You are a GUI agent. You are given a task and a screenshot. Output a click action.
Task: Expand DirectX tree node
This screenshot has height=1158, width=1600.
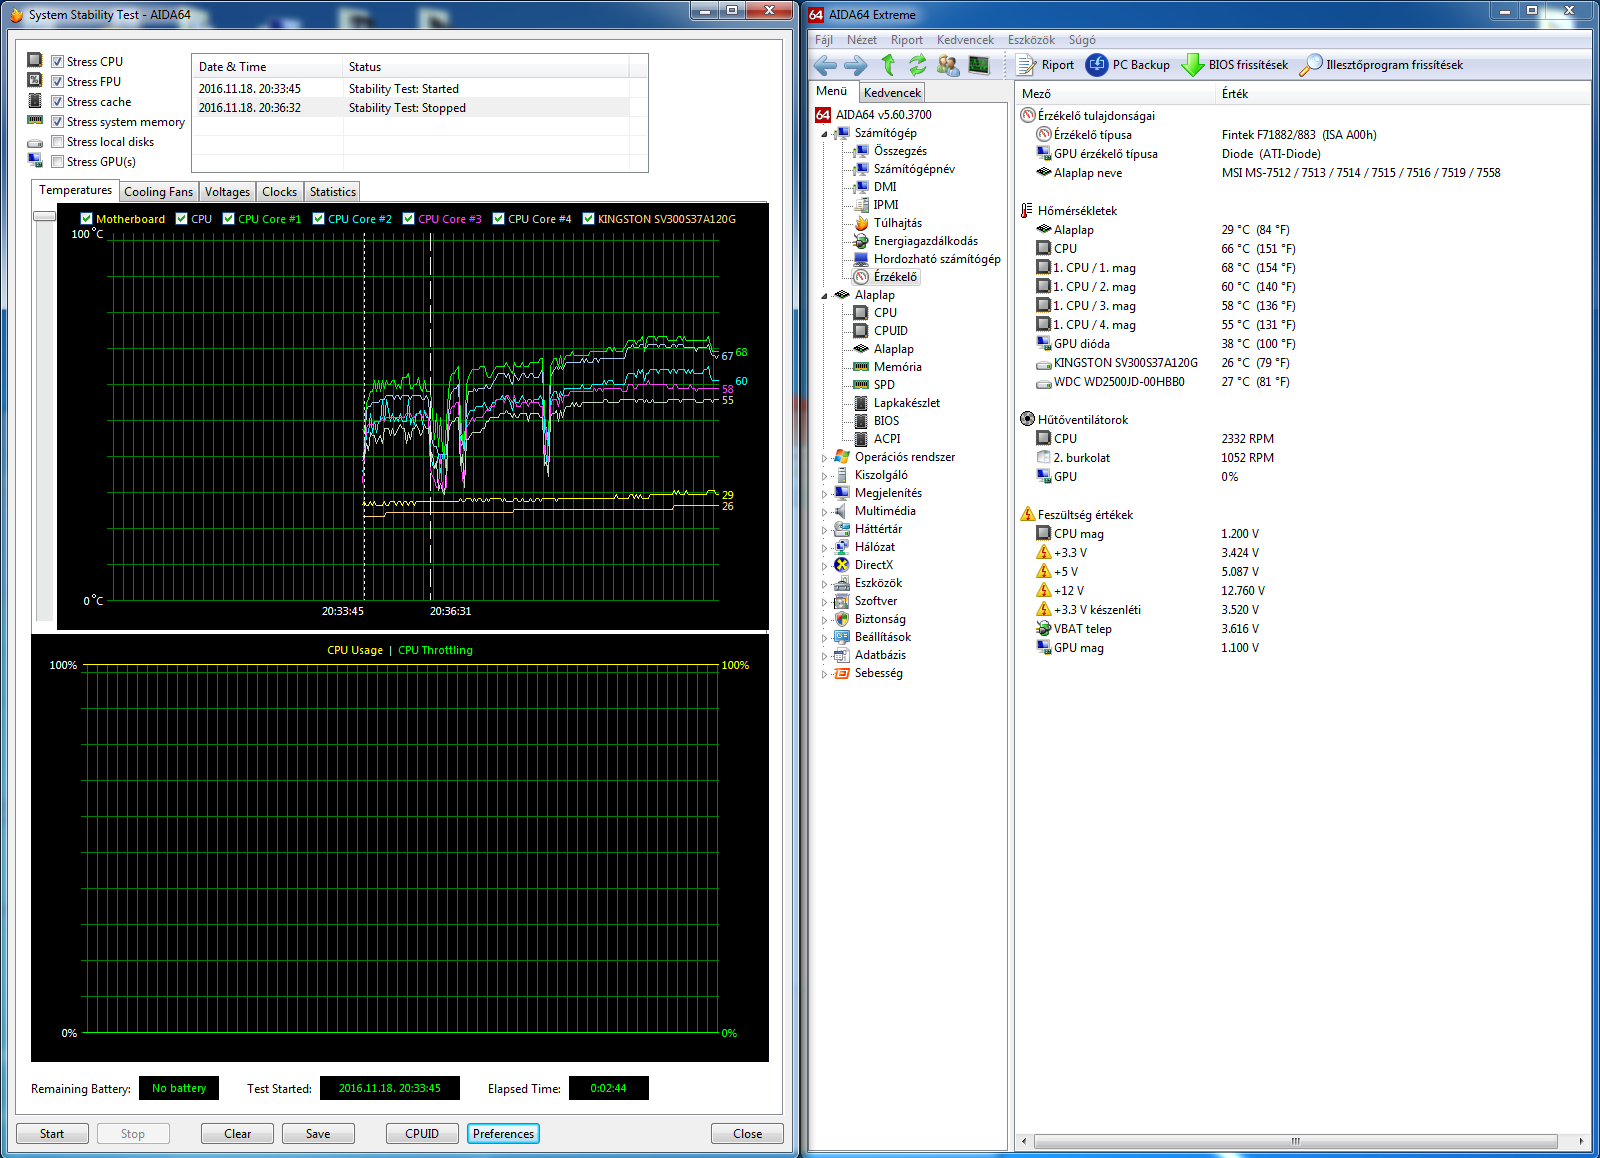(x=825, y=566)
